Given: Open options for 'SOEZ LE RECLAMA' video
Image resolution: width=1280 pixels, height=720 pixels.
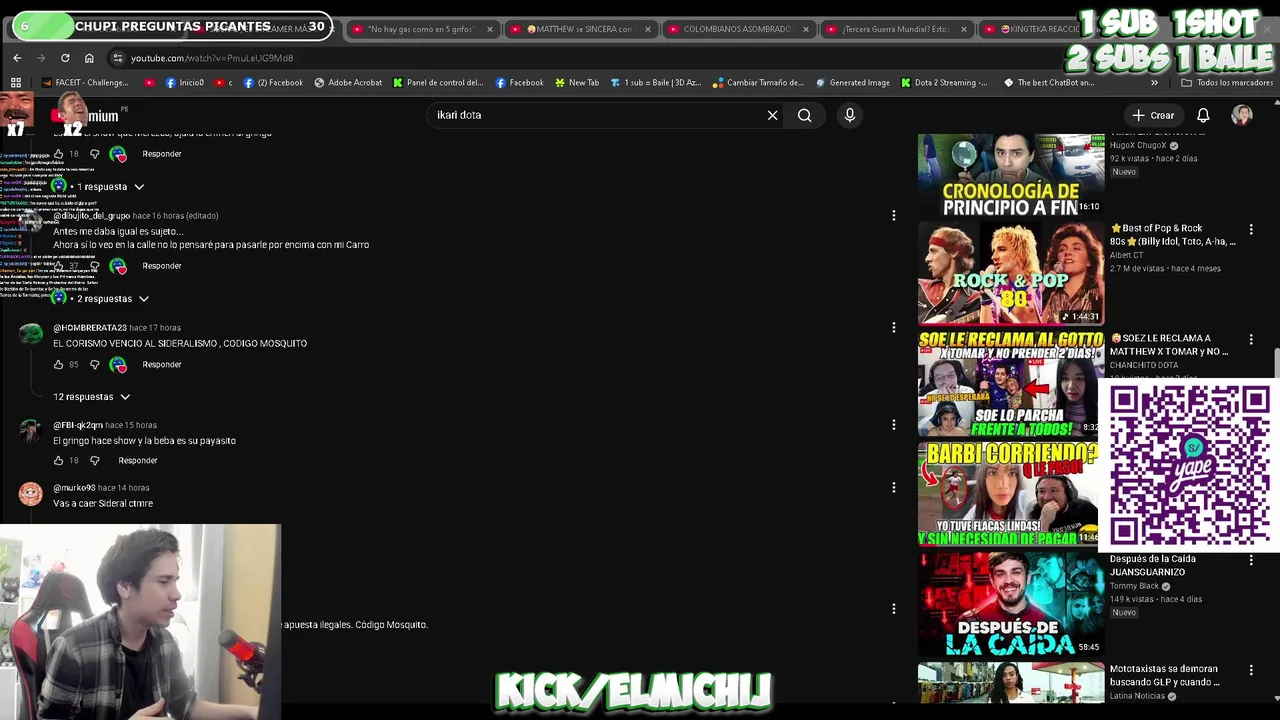Looking at the screenshot, I should click(1251, 339).
